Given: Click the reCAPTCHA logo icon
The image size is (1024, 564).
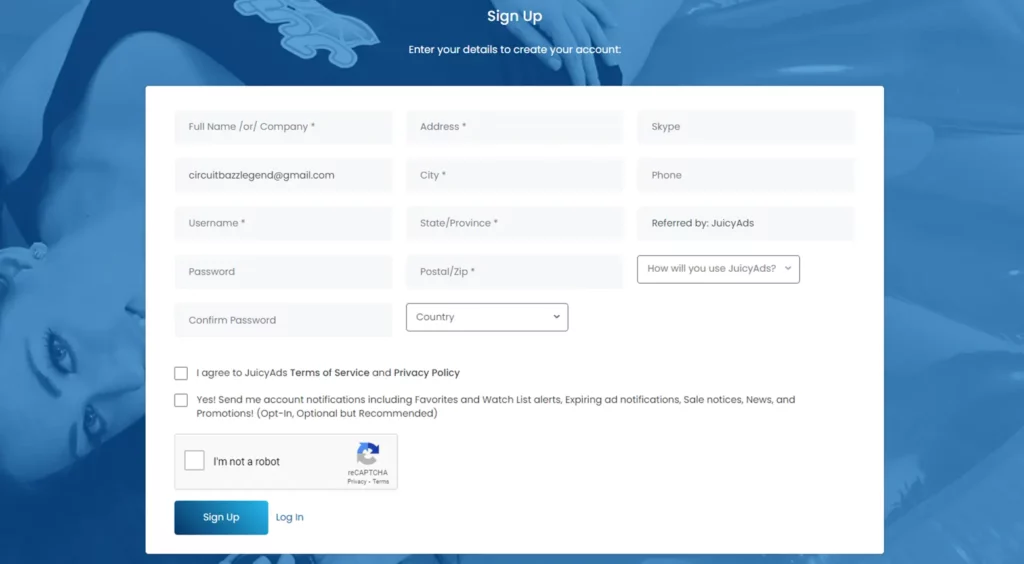Looking at the screenshot, I should 368,454.
